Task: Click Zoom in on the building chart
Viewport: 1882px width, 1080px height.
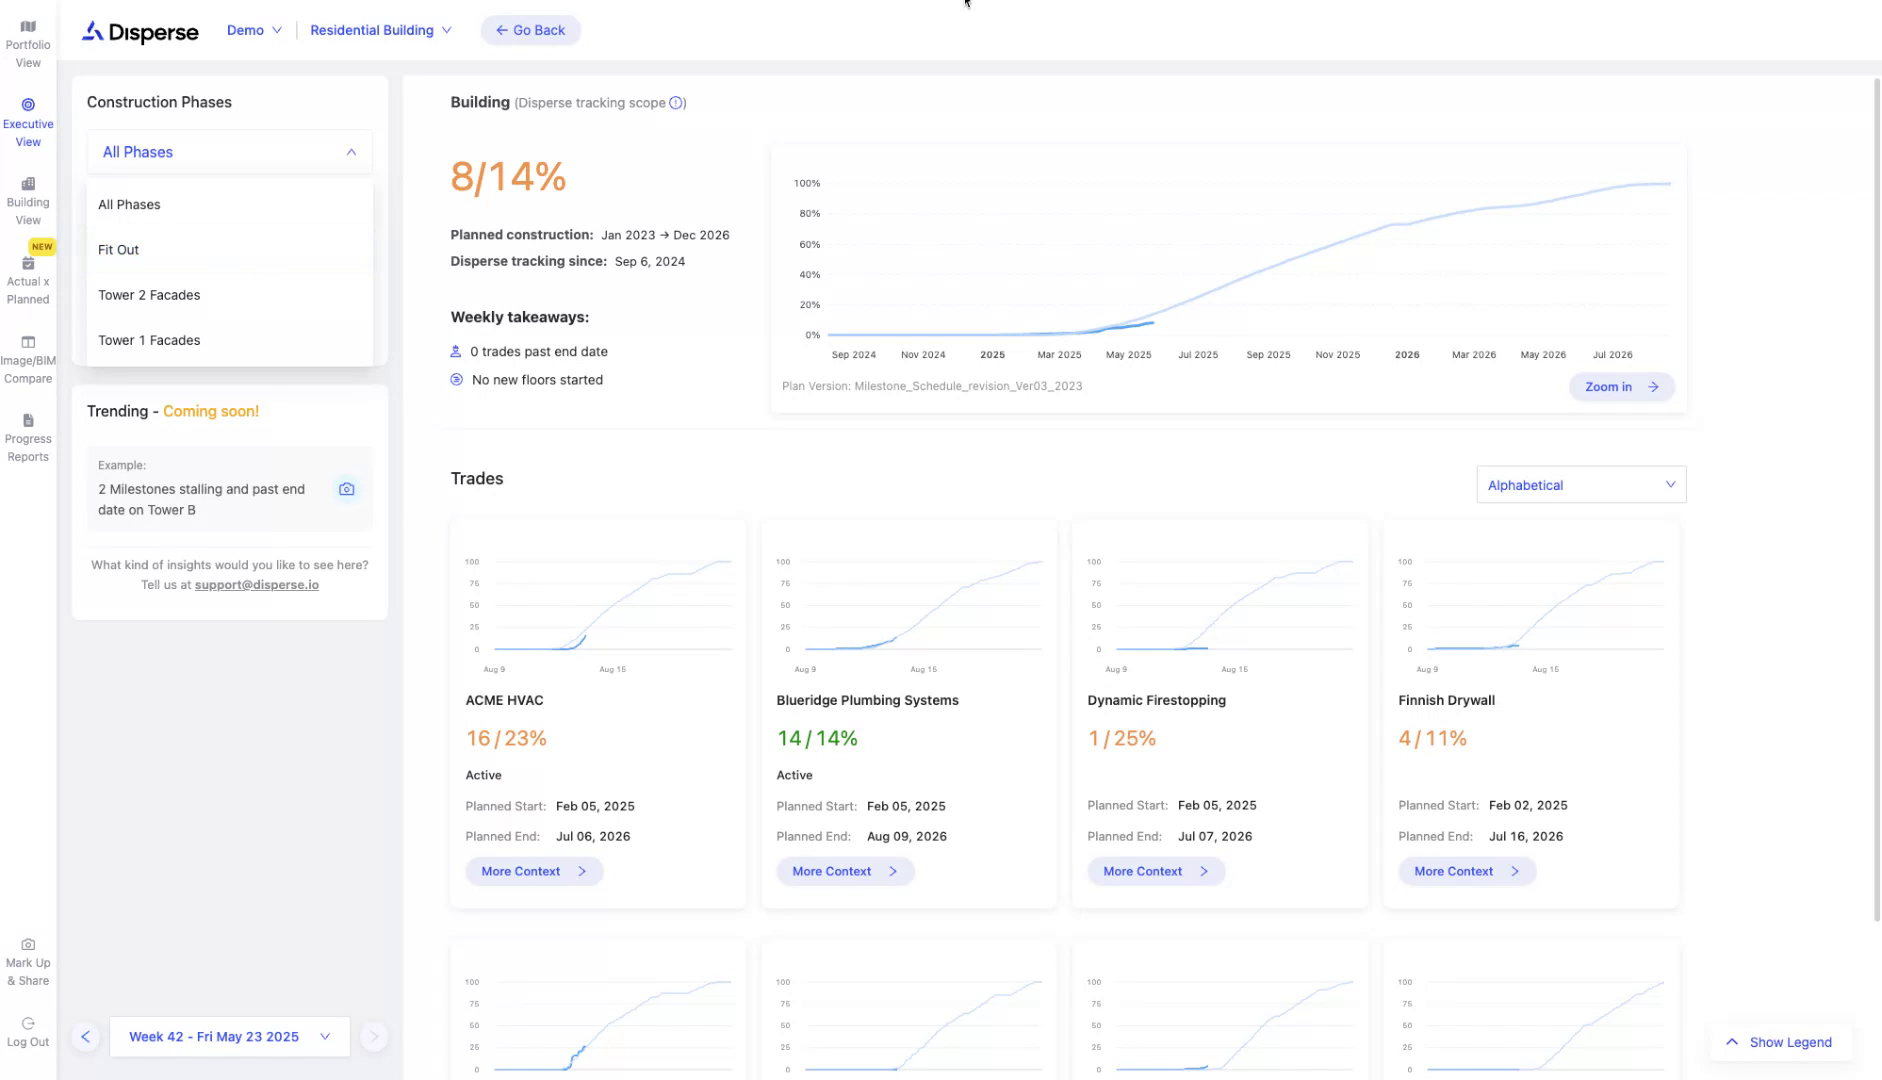Action: (1620, 387)
